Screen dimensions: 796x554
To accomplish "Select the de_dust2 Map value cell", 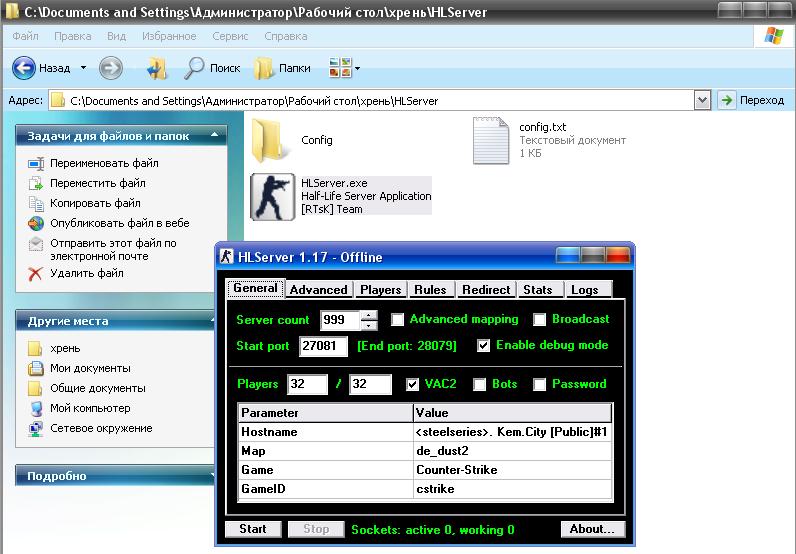I will click(512, 451).
